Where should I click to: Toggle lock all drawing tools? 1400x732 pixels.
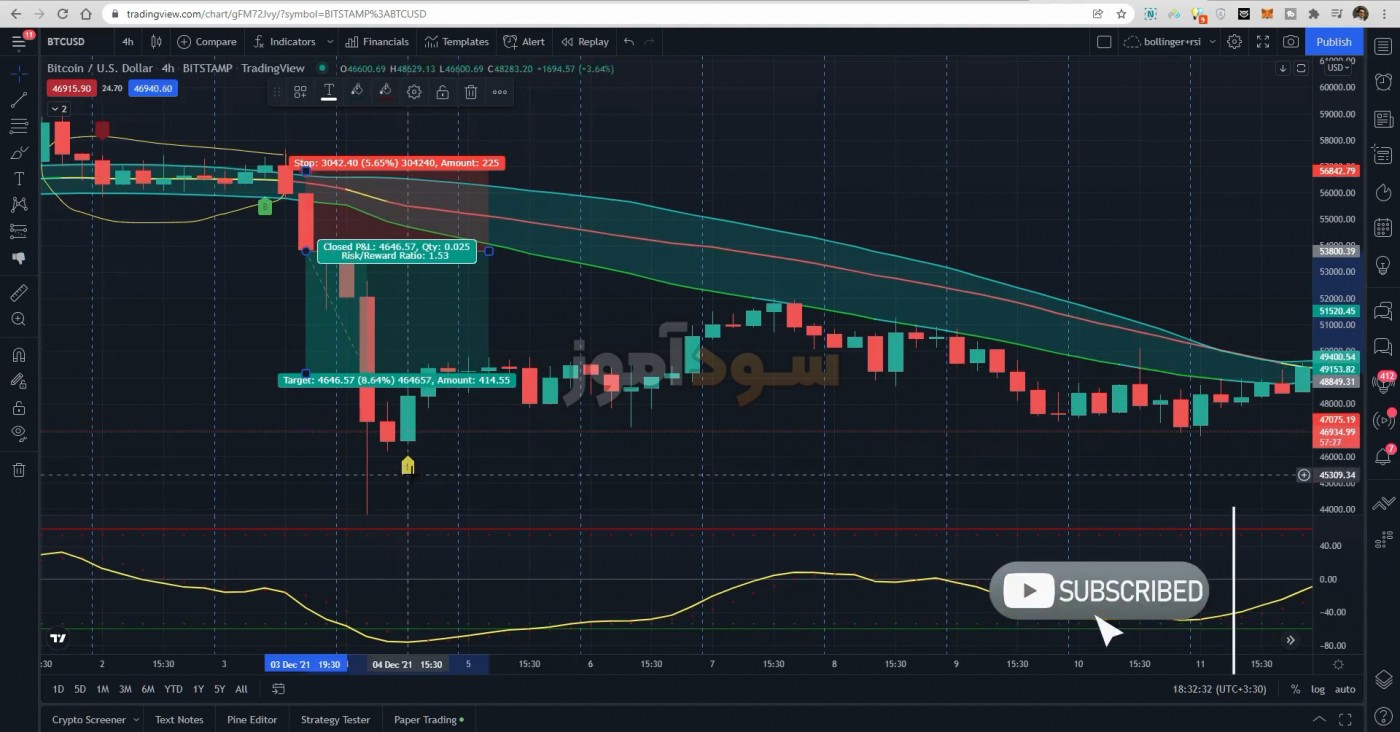click(18, 408)
